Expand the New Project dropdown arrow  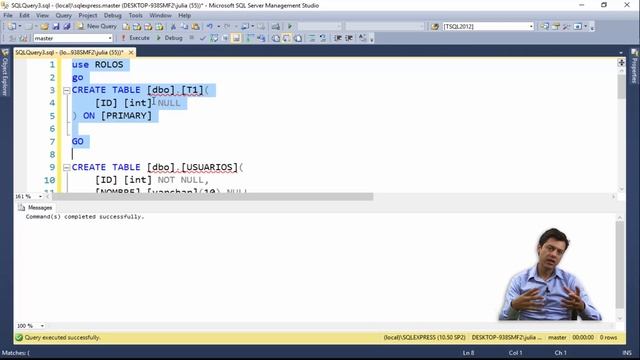pyautogui.click(x=20, y=27)
